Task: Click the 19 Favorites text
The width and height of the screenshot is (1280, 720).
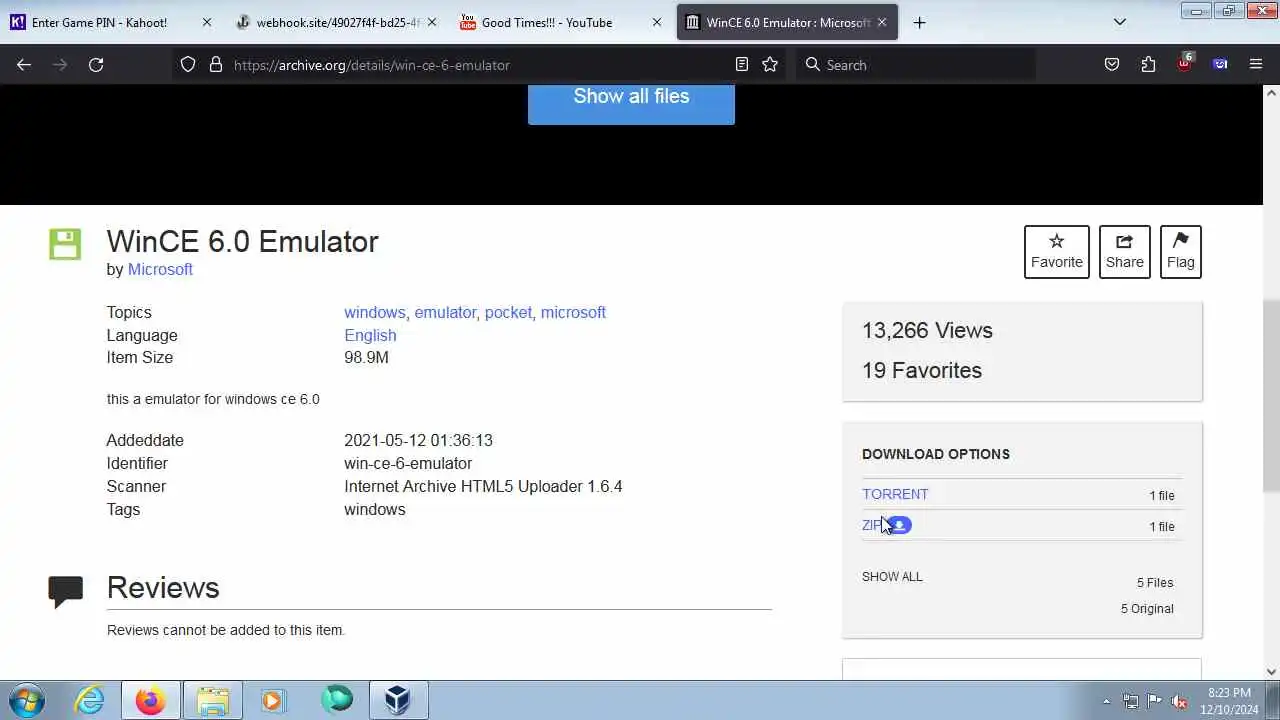Action: tap(922, 370)
